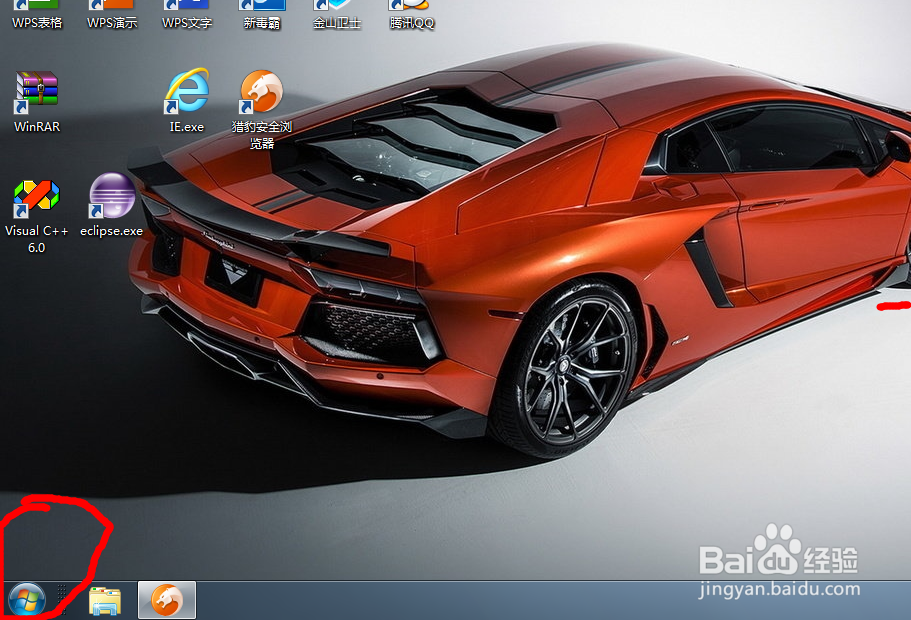Select the eclipse.exe desktop icon
The width and height of the screenshot is (911, 620).
[x=112, y=205]
